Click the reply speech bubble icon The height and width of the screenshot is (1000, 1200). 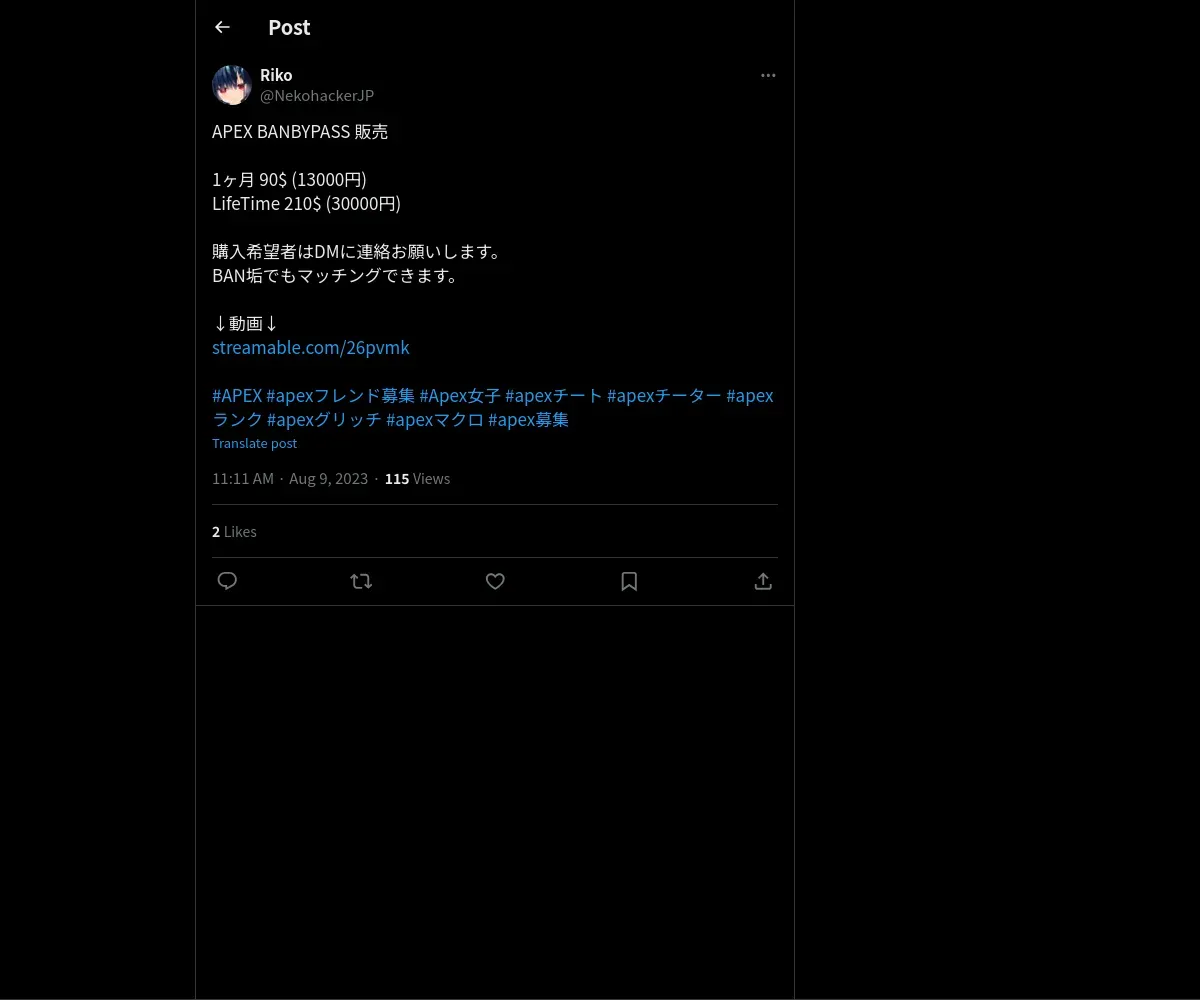pos(227,581)
